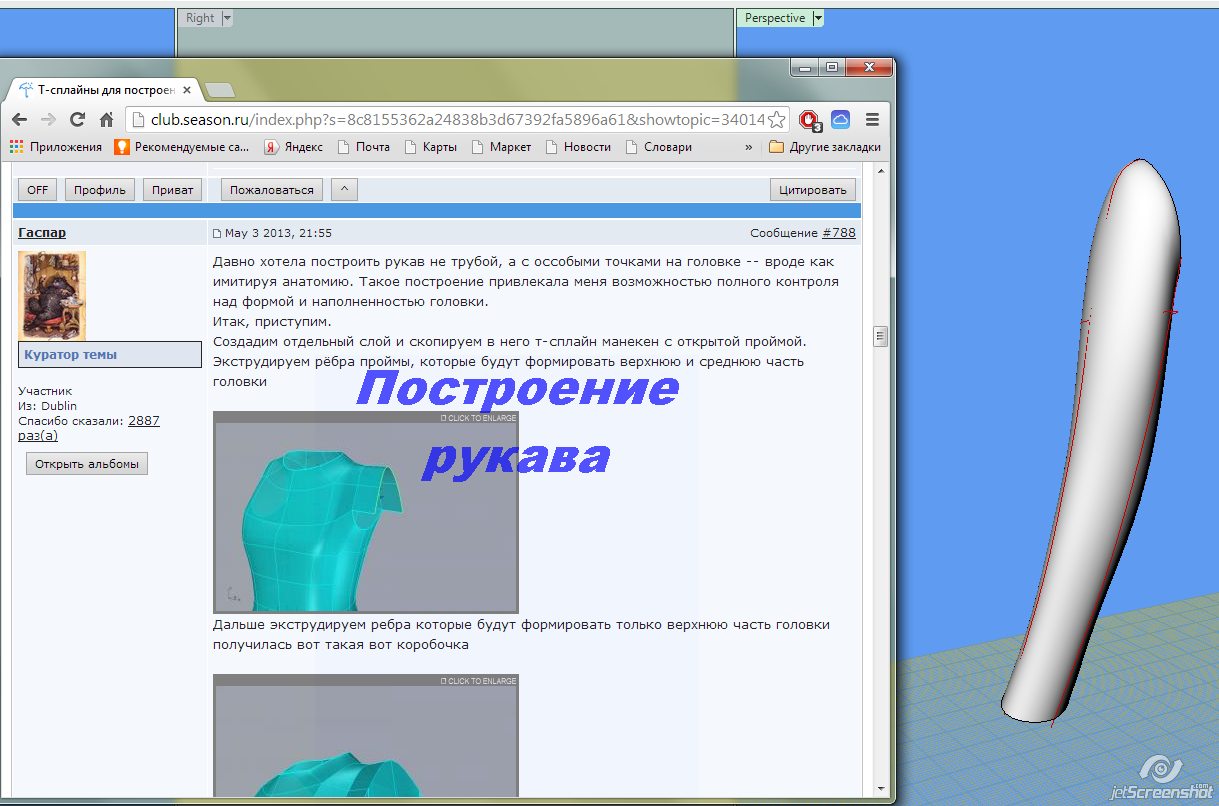Open the message #788 link
Viewport: 1219px width, 806px height.
pyautogui.click(x=839, y=233)
